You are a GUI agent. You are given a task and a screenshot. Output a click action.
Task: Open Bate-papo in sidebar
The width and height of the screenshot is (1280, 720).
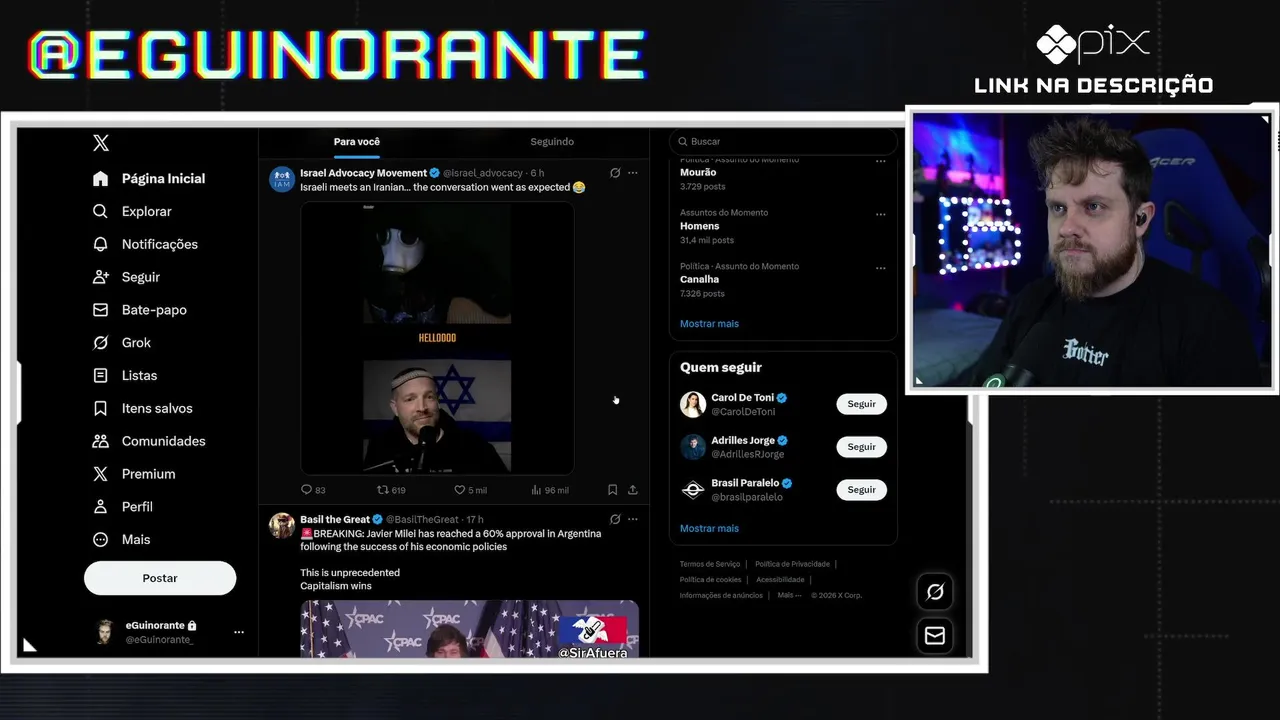pyautogui.click(x=140, y=310)
